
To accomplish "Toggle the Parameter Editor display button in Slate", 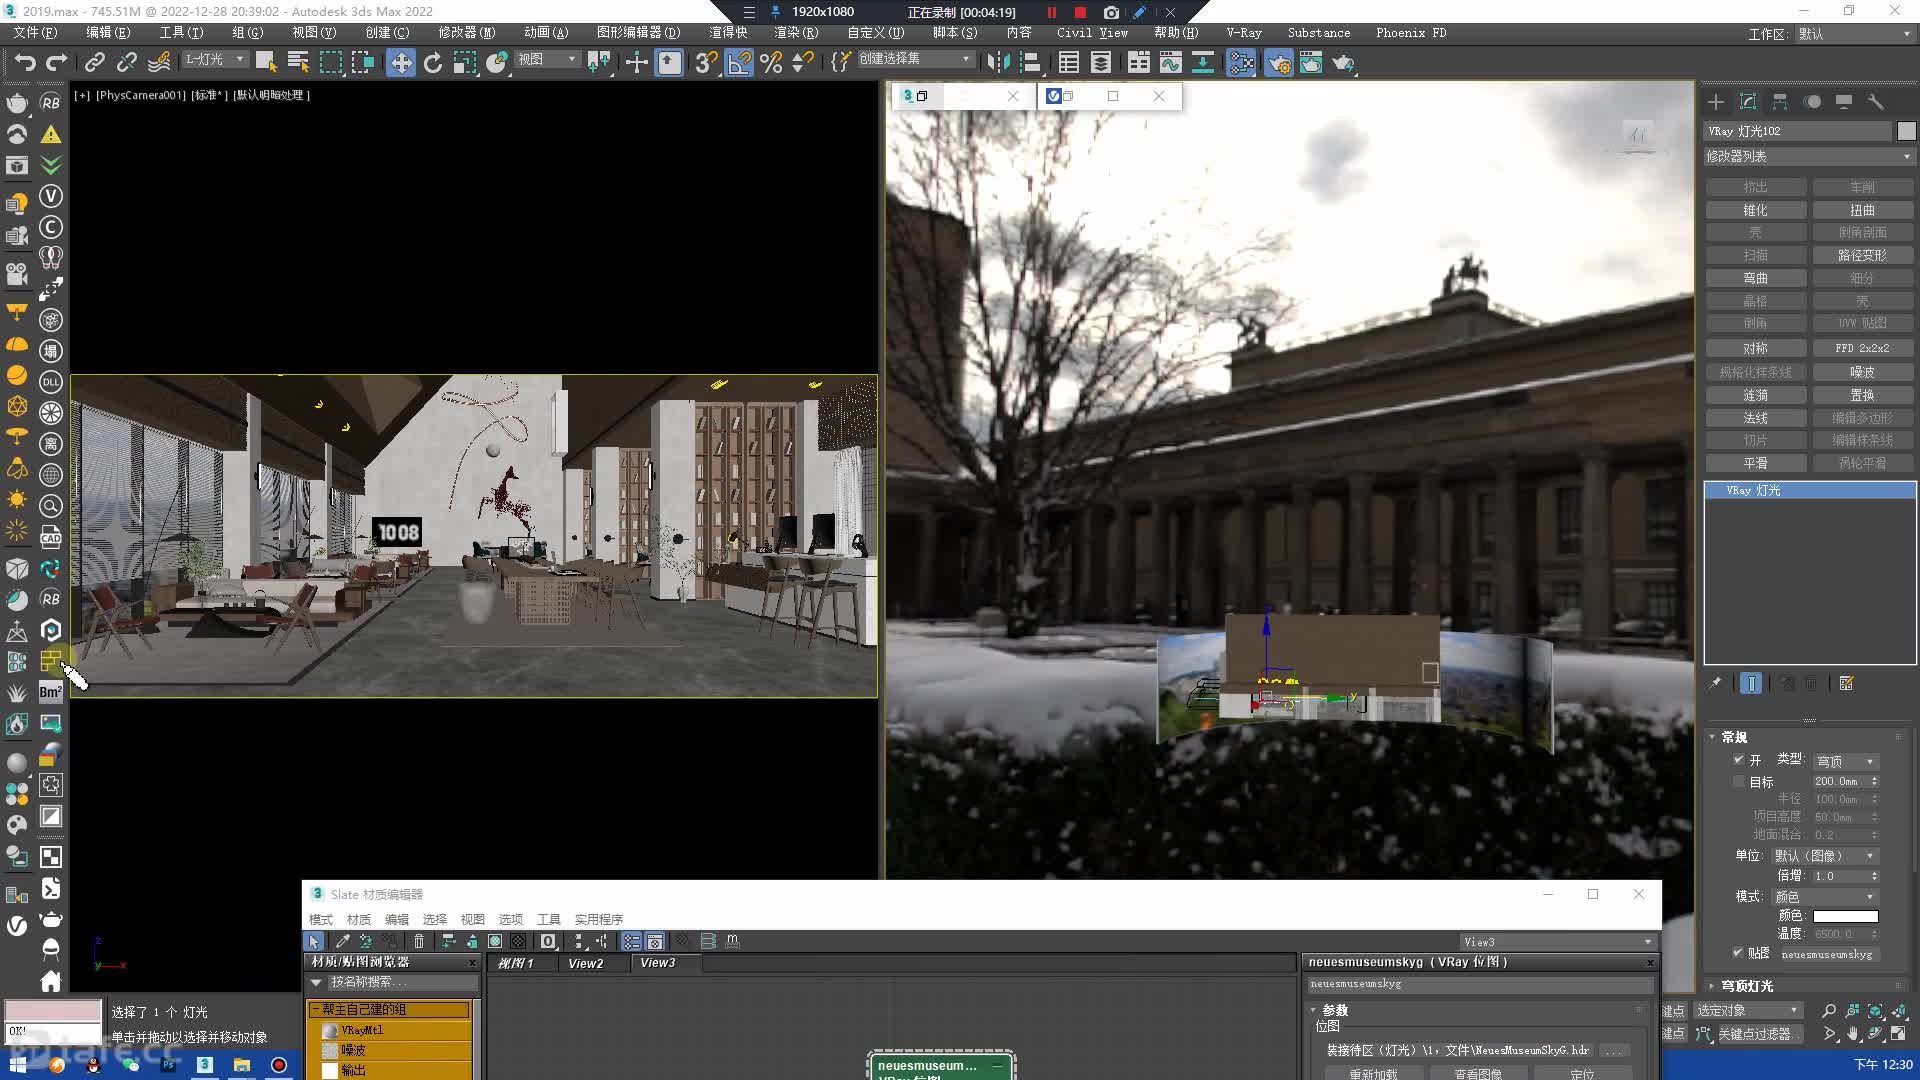I will (655, 941).
